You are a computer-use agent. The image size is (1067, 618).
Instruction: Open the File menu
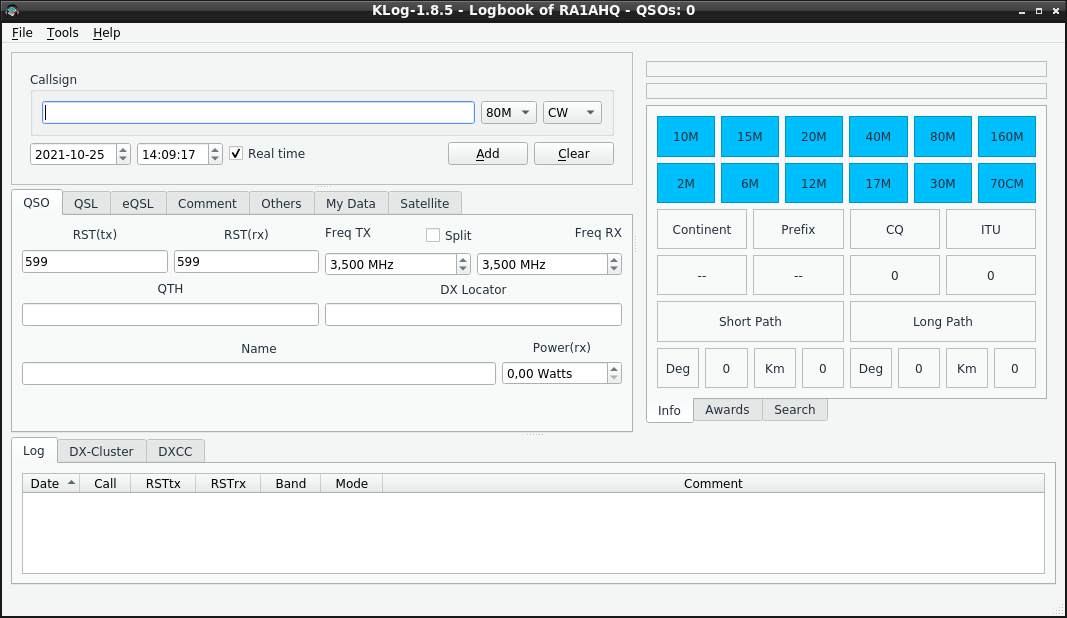tap(22, 33)
